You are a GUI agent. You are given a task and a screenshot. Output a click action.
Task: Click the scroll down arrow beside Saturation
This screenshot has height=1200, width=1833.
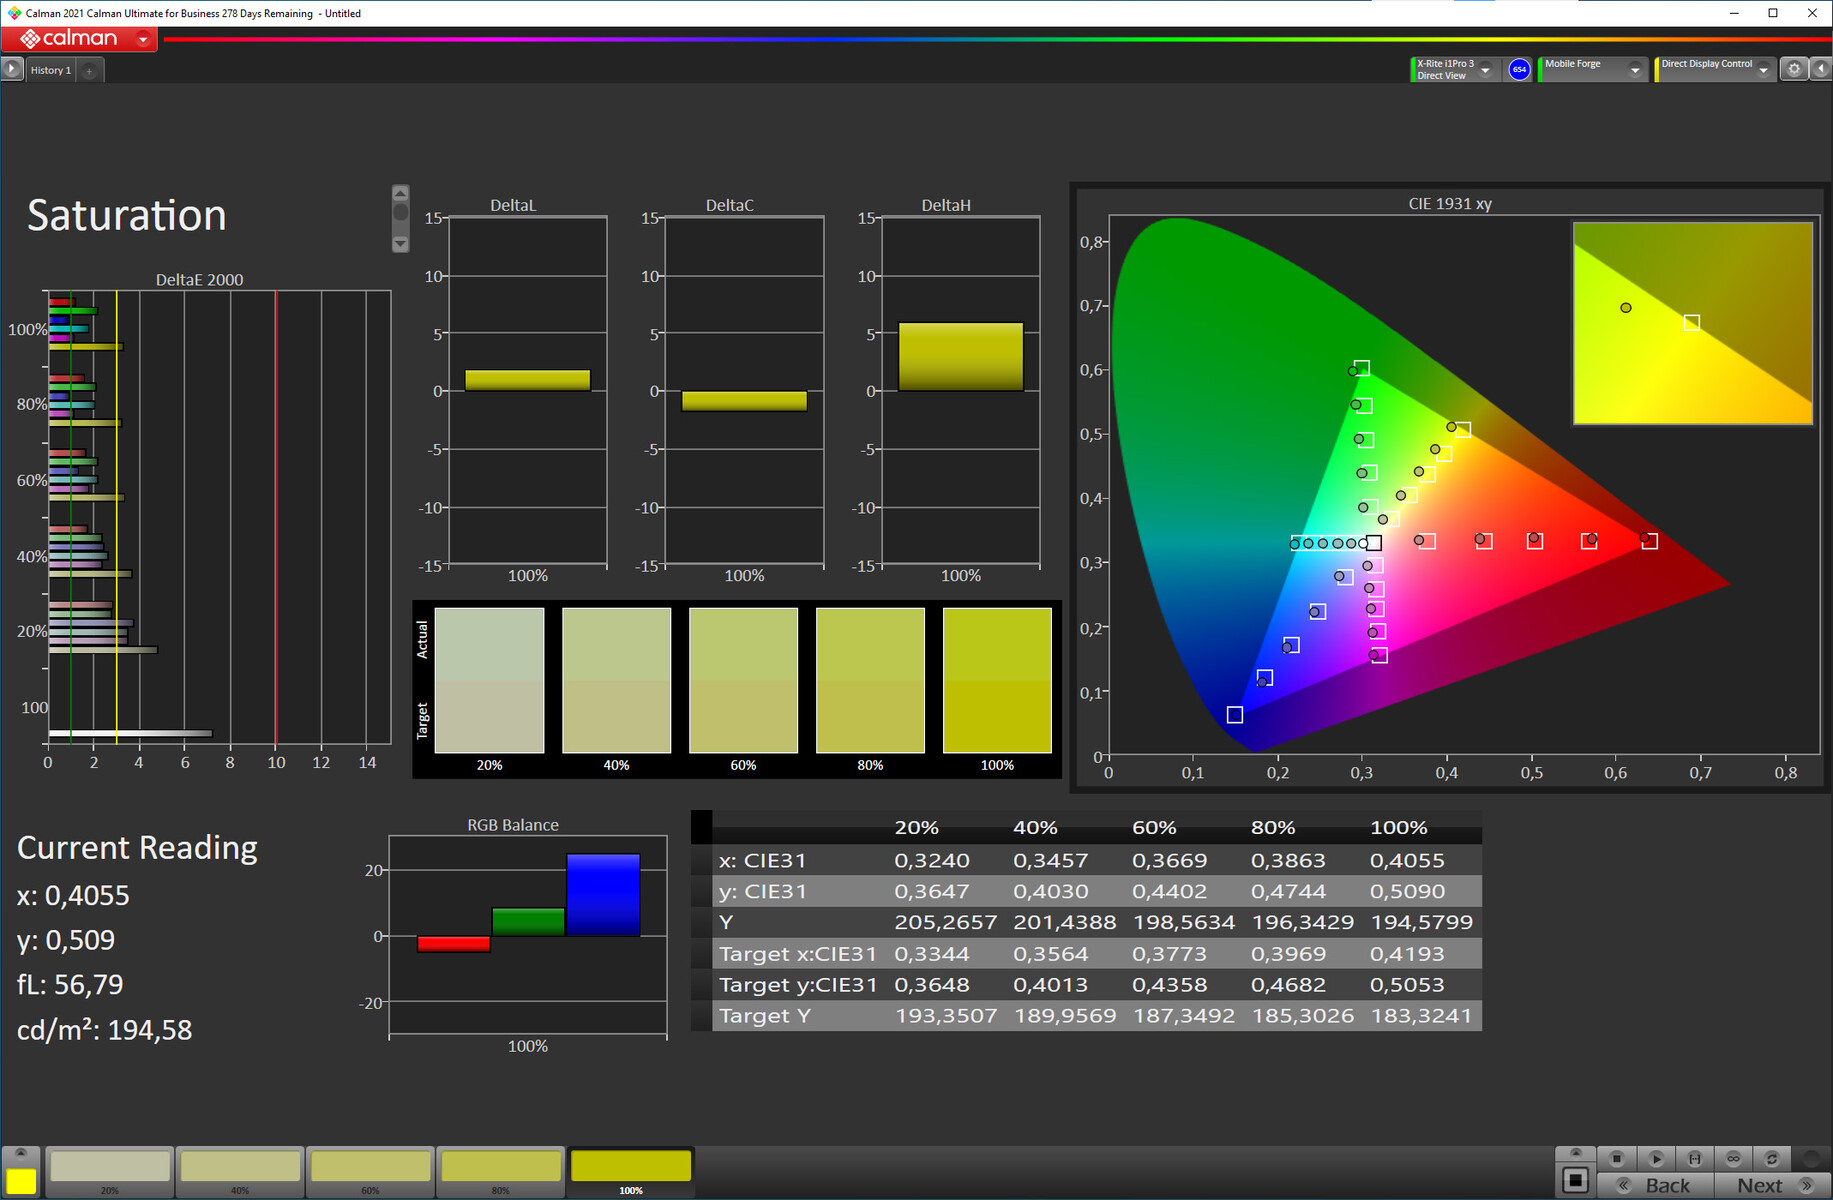coord(400,243)
